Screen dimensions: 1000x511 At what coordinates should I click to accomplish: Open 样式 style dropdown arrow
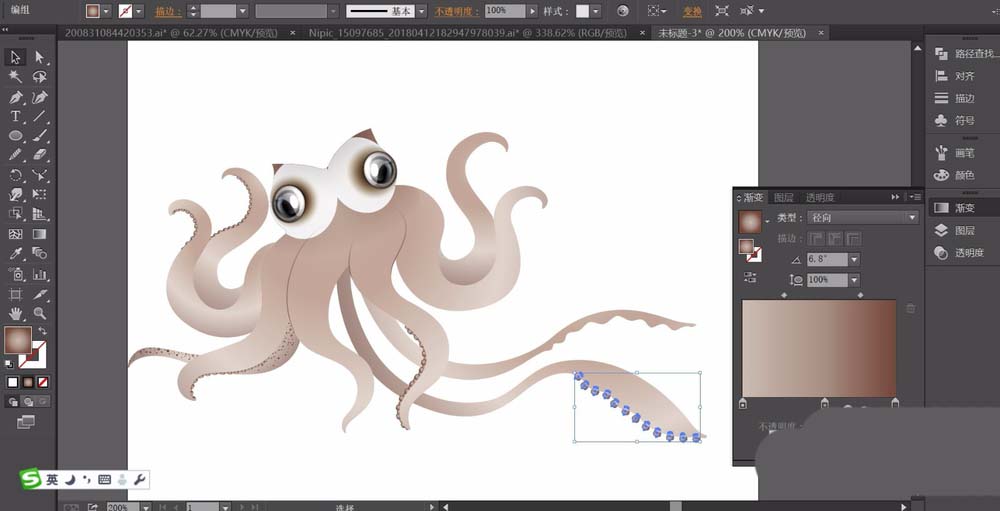596,11
